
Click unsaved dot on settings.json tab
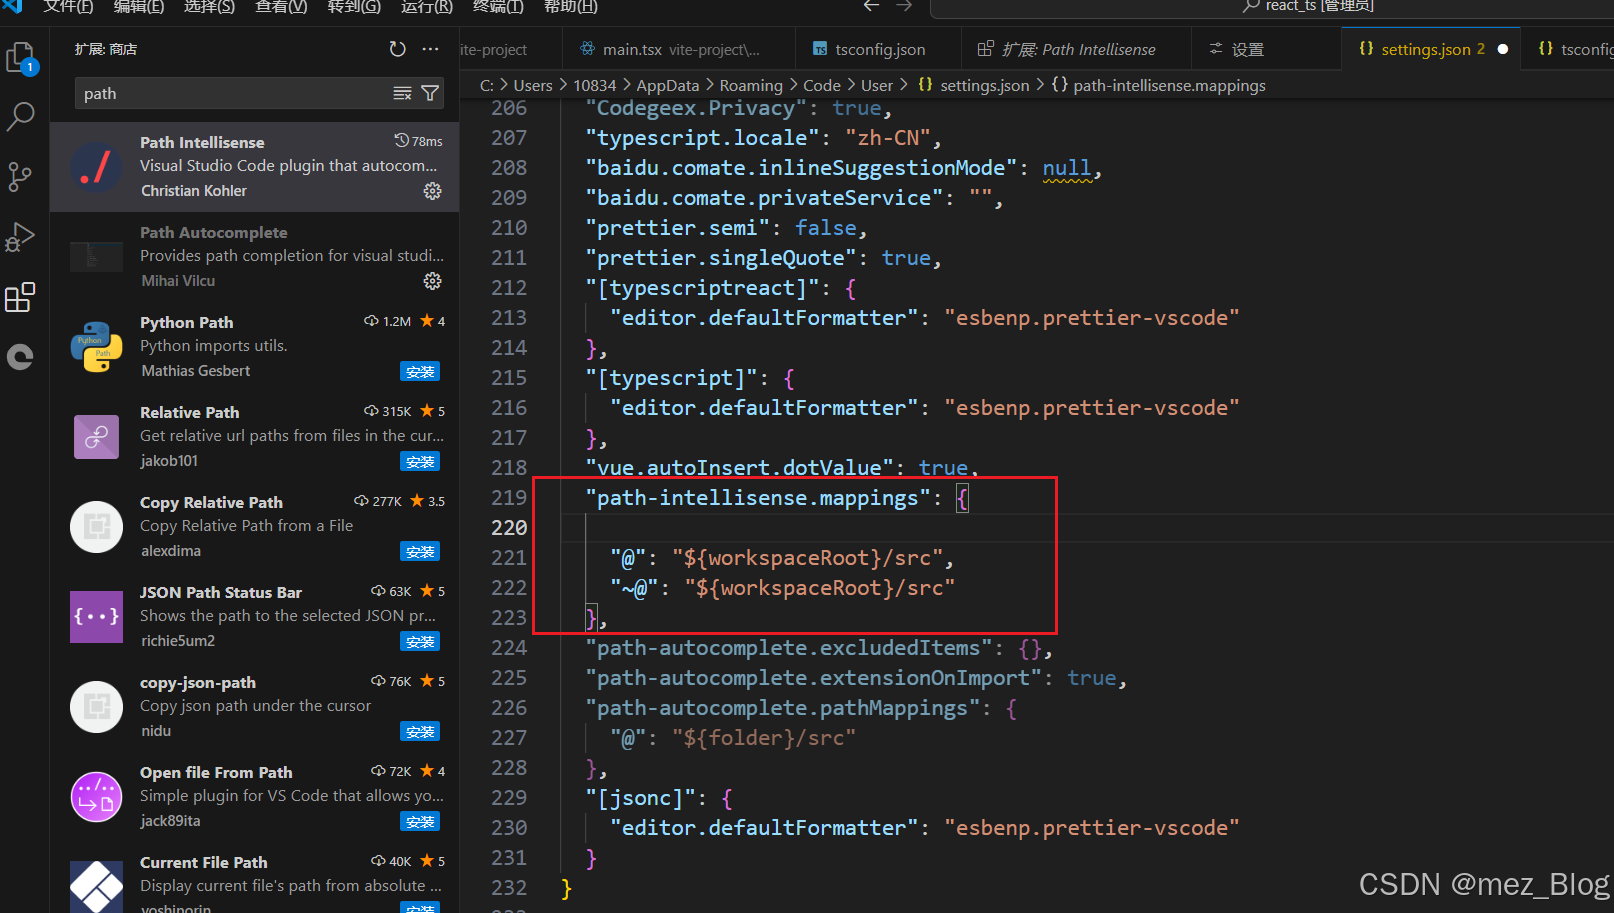click(x=1502, y=49)
